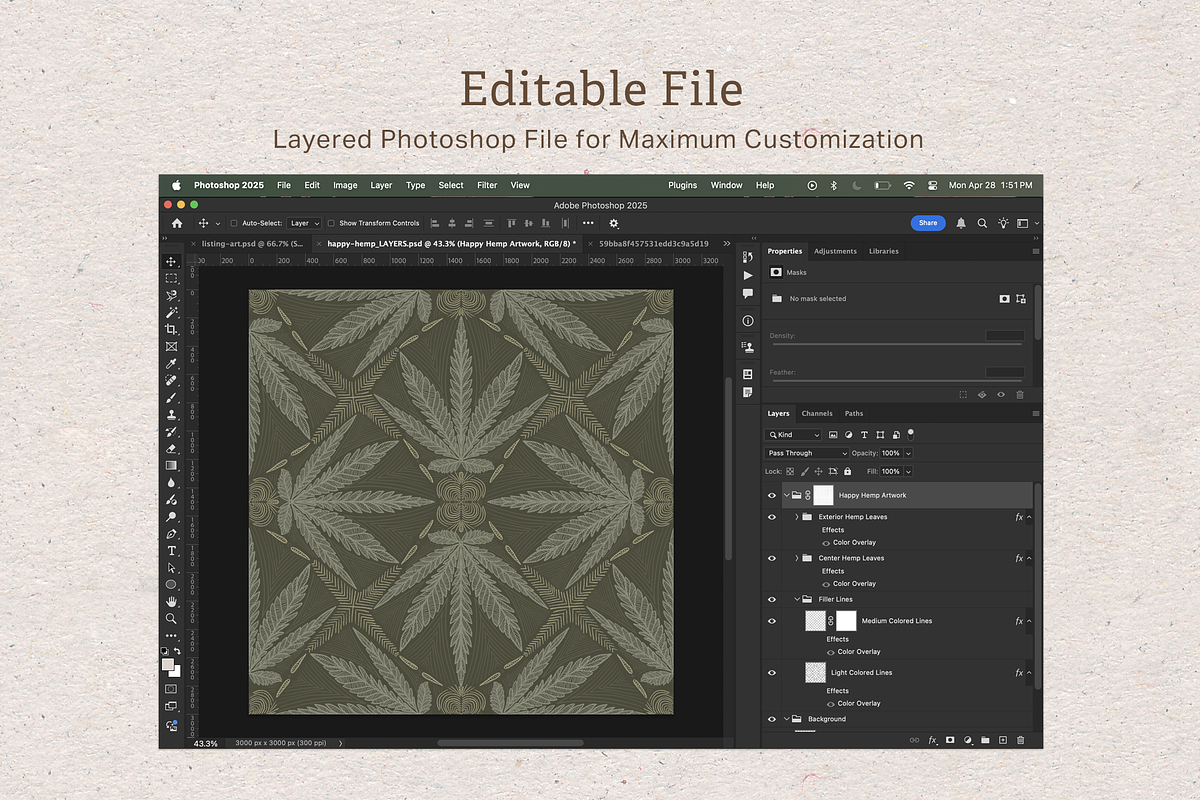The width and height of the screenshot is (1200, 800).
Task: Select the Brush tool
Action: click(x=171, y=398)
